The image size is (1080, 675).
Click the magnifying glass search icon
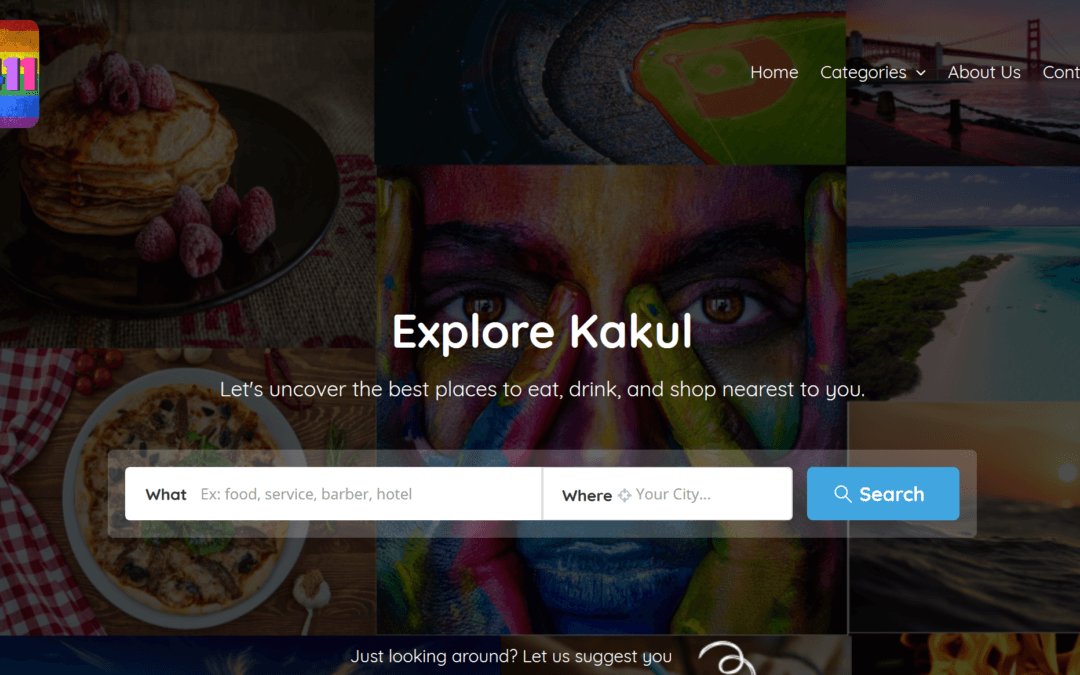(843, 494)
